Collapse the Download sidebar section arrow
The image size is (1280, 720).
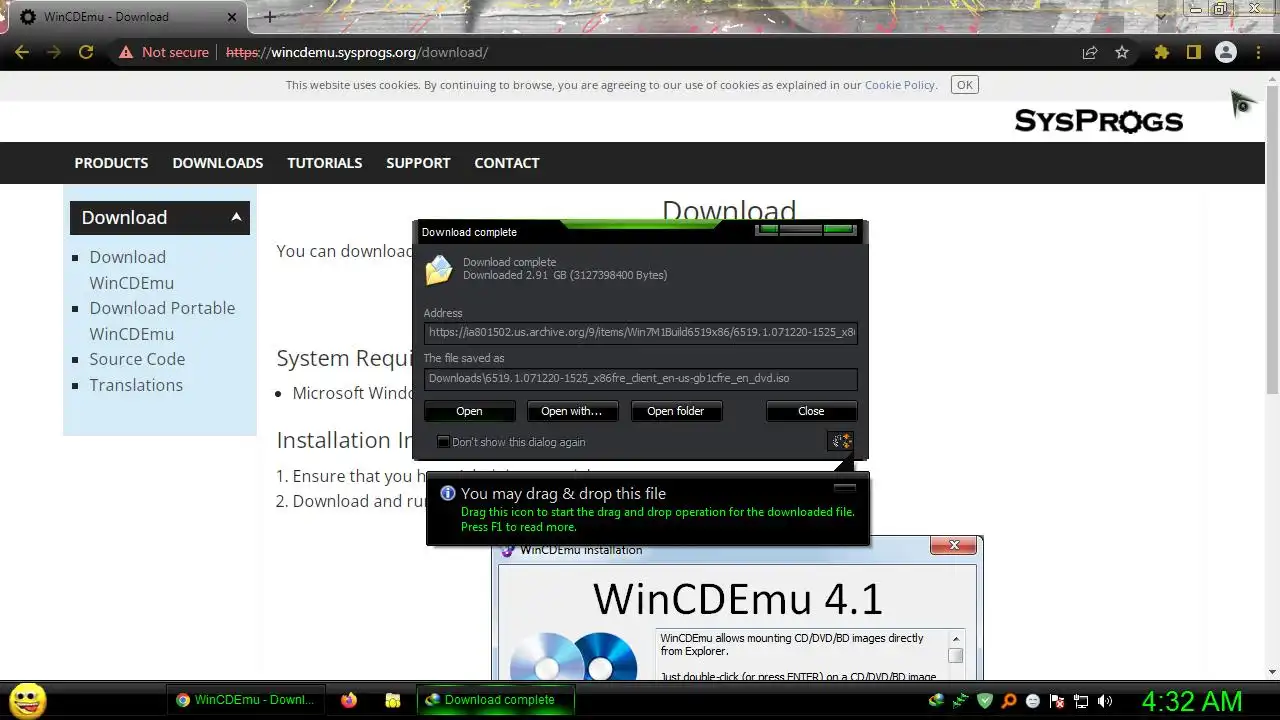pos(236,217)
